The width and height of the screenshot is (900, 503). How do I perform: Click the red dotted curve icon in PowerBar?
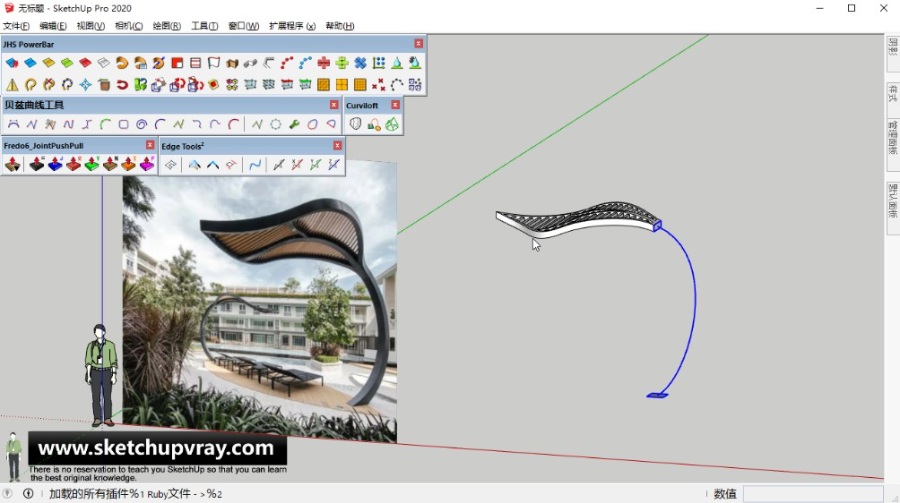click(x=287, y=63)
